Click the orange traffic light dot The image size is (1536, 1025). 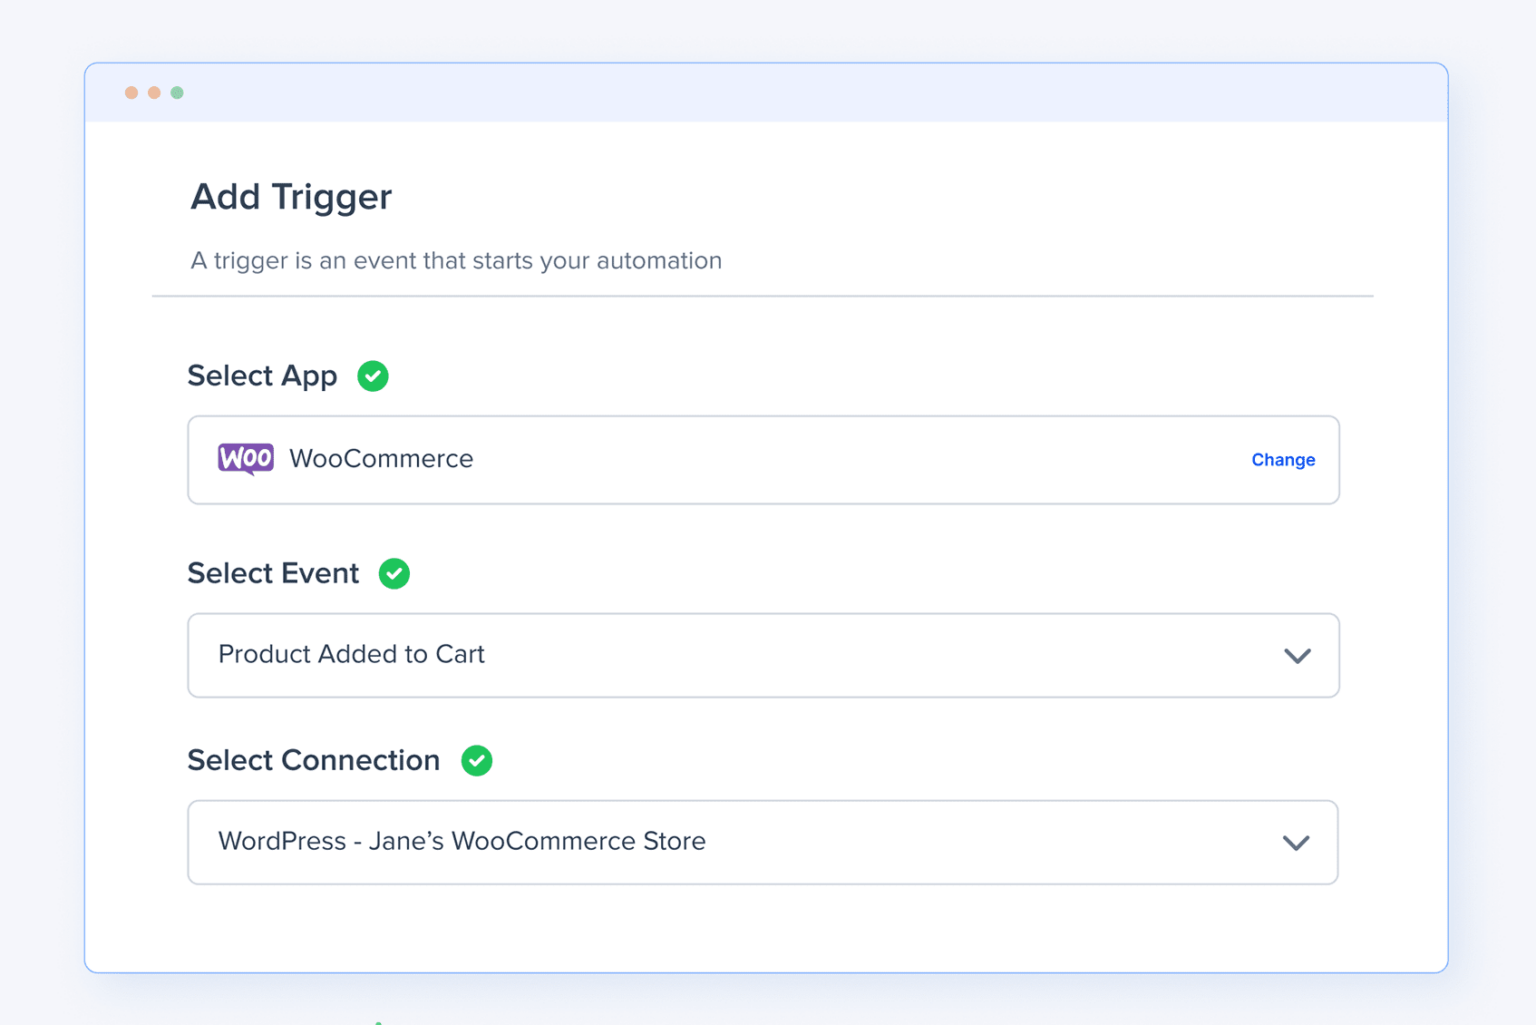[132, 92]
